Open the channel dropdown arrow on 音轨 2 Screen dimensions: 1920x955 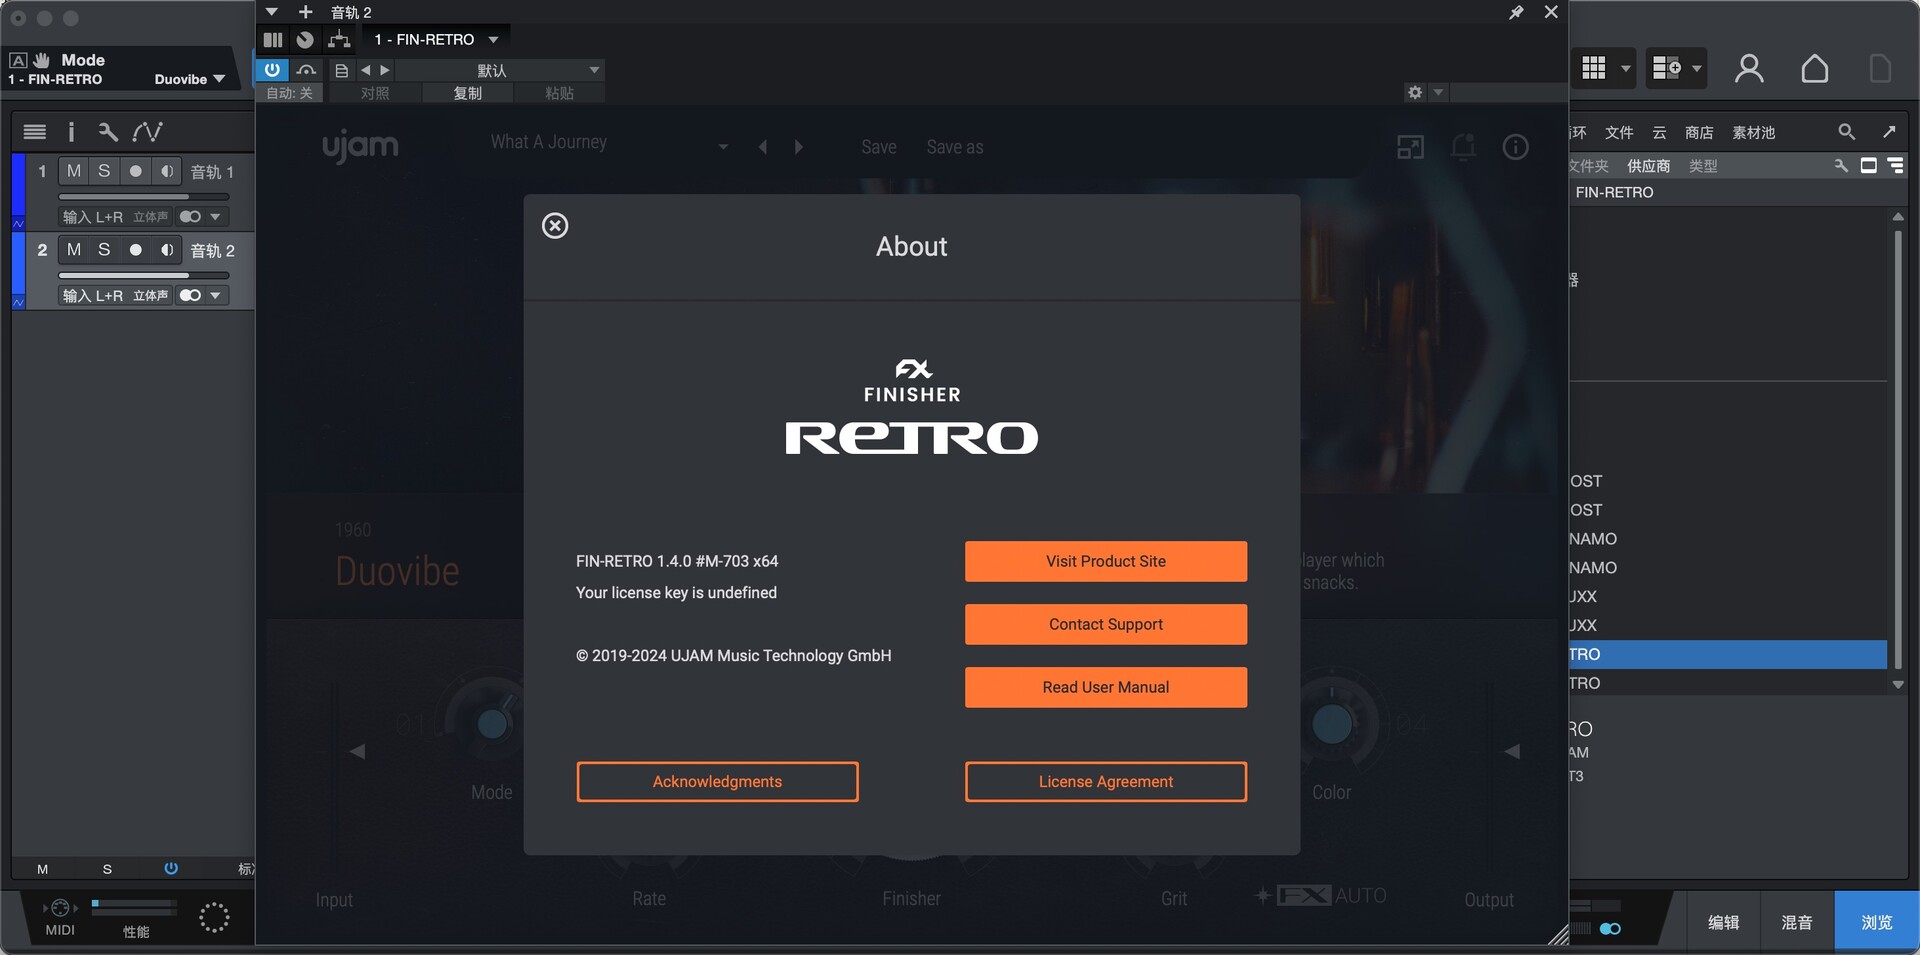[x=215, y=295]
